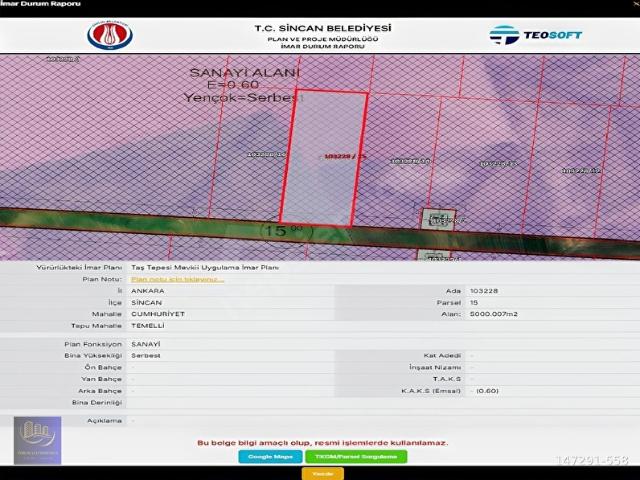Select the Taş Tepesi Mevkii Uygulama İmar Planı text

(205, 268)
